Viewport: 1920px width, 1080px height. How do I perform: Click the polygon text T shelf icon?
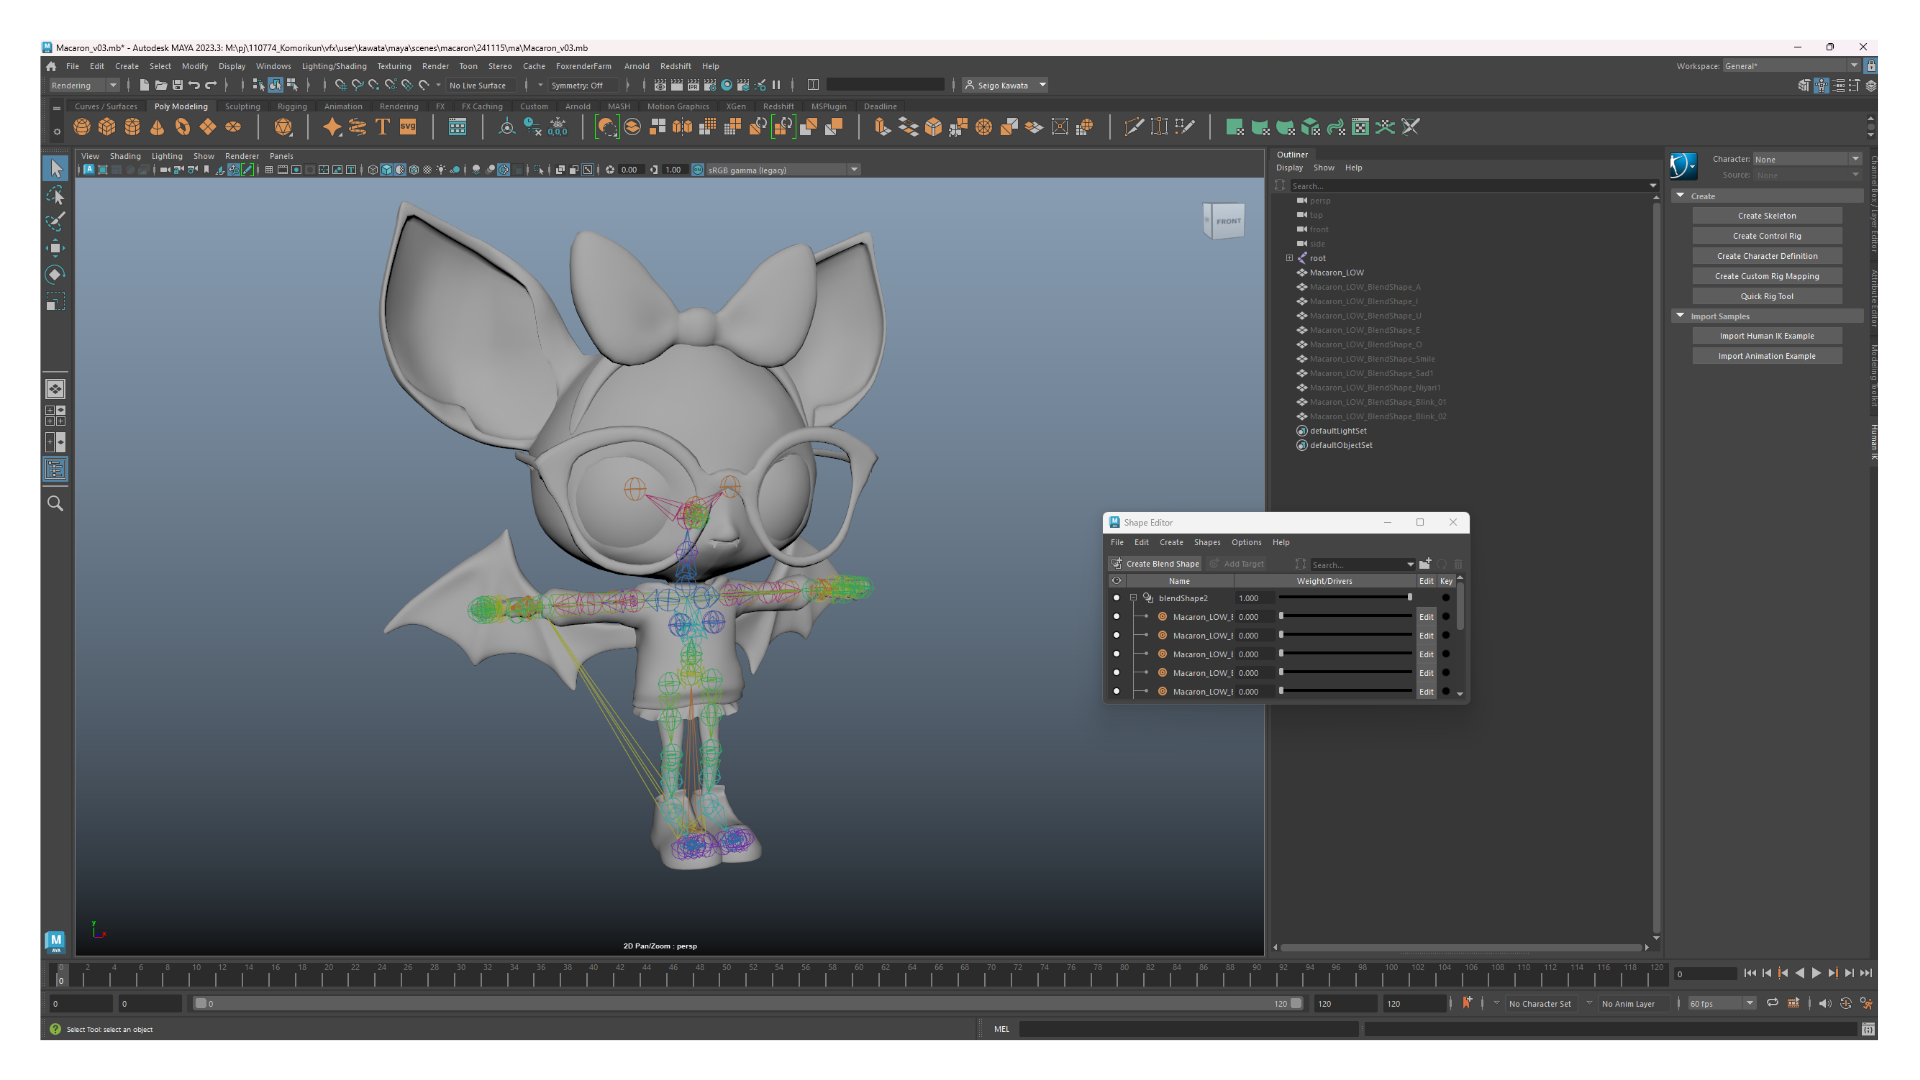pos(382,127)
